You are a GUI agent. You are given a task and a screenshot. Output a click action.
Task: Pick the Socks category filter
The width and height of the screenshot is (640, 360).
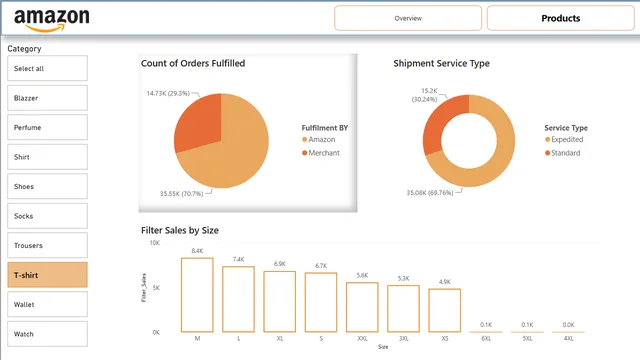point(47,216)
